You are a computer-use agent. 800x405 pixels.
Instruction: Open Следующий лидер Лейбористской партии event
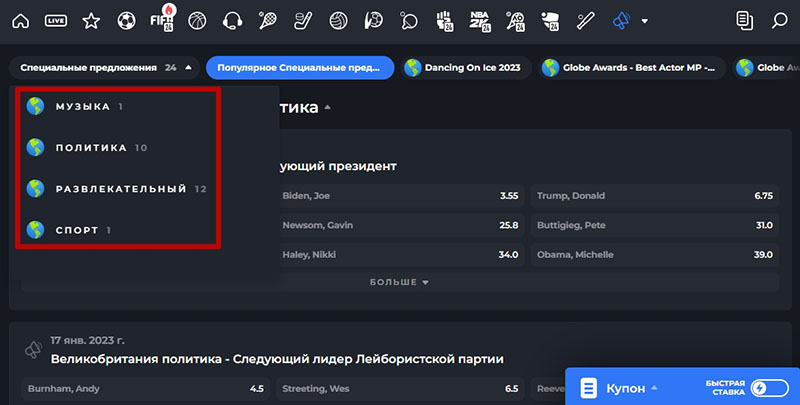click(x=277, y=359)
